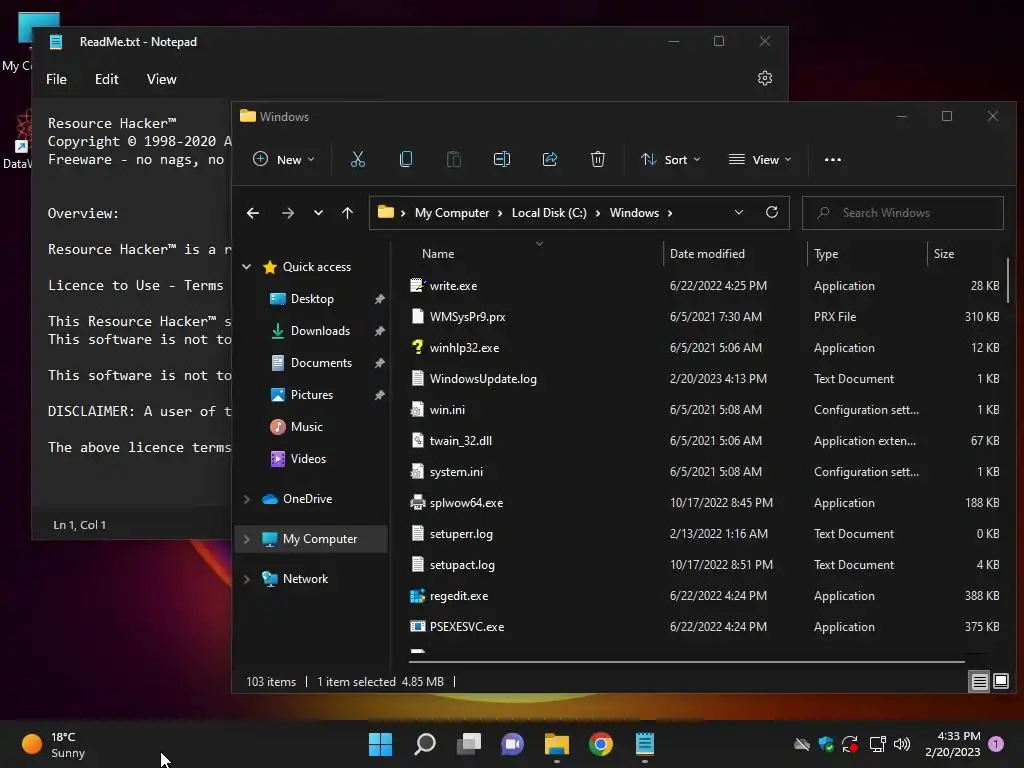Expand the Network tree node

point(246,579)
